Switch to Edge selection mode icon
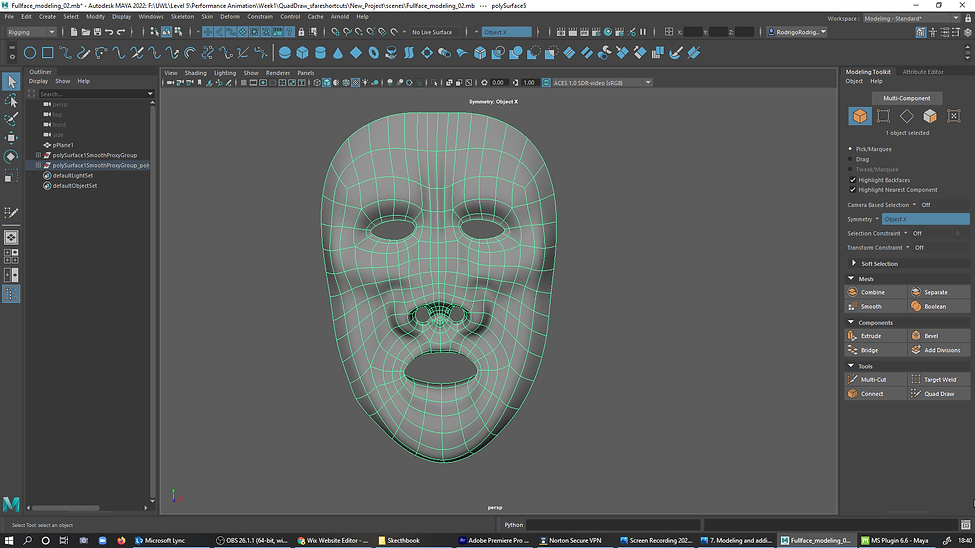The width and height of the screenshot is (975, 548). pos(907,116)
